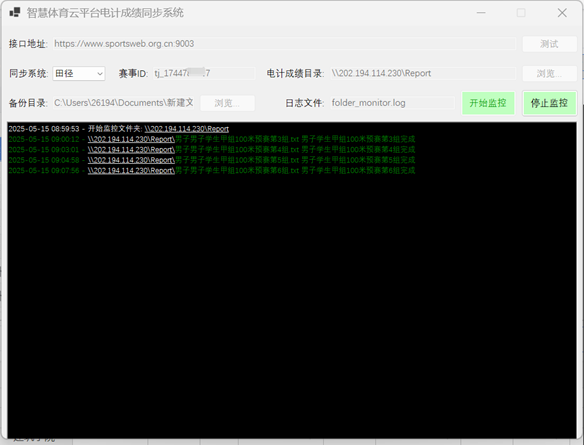This screenshot has height=445, width=584.
Task: Minimize the window
Action: [x=481, y=13]
